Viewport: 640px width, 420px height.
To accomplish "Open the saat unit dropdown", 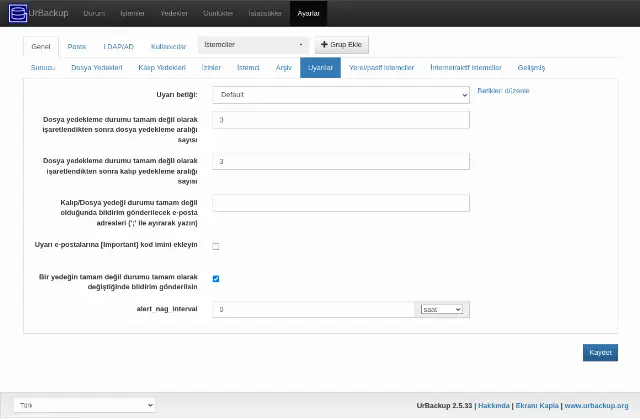I will tap(442, 309).
